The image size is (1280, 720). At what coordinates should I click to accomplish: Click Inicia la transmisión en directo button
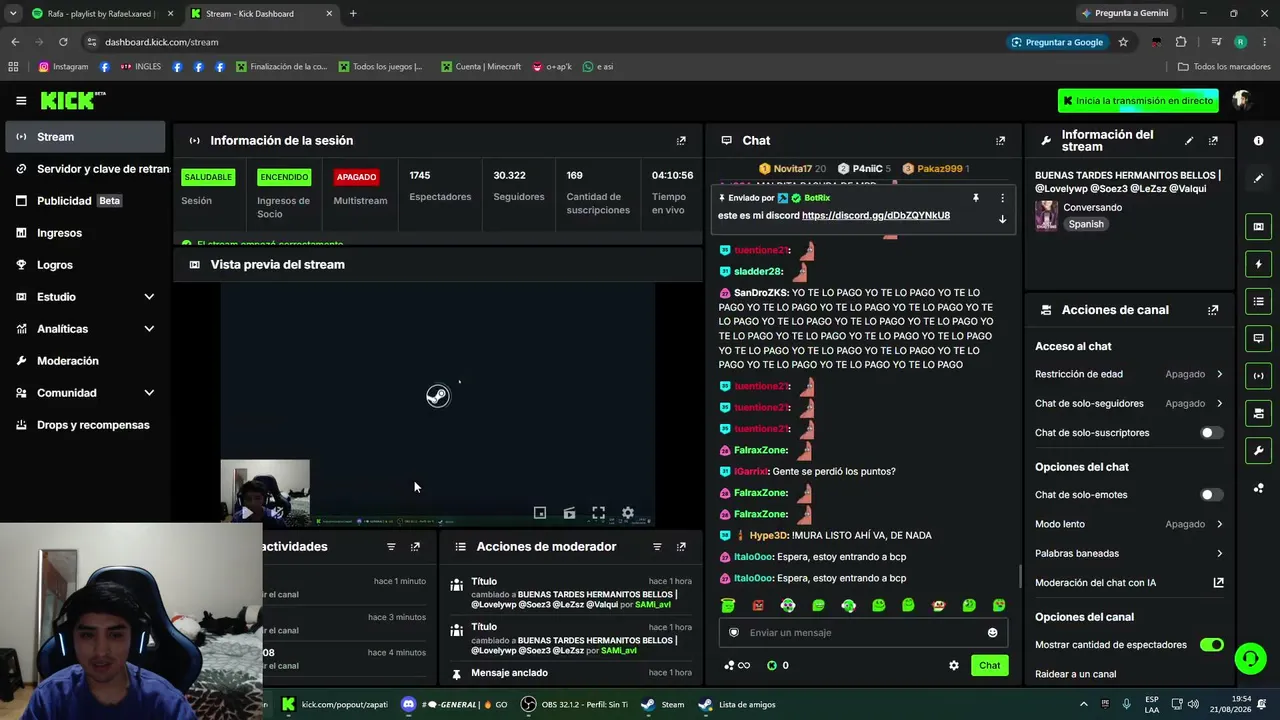[1138, 101]
